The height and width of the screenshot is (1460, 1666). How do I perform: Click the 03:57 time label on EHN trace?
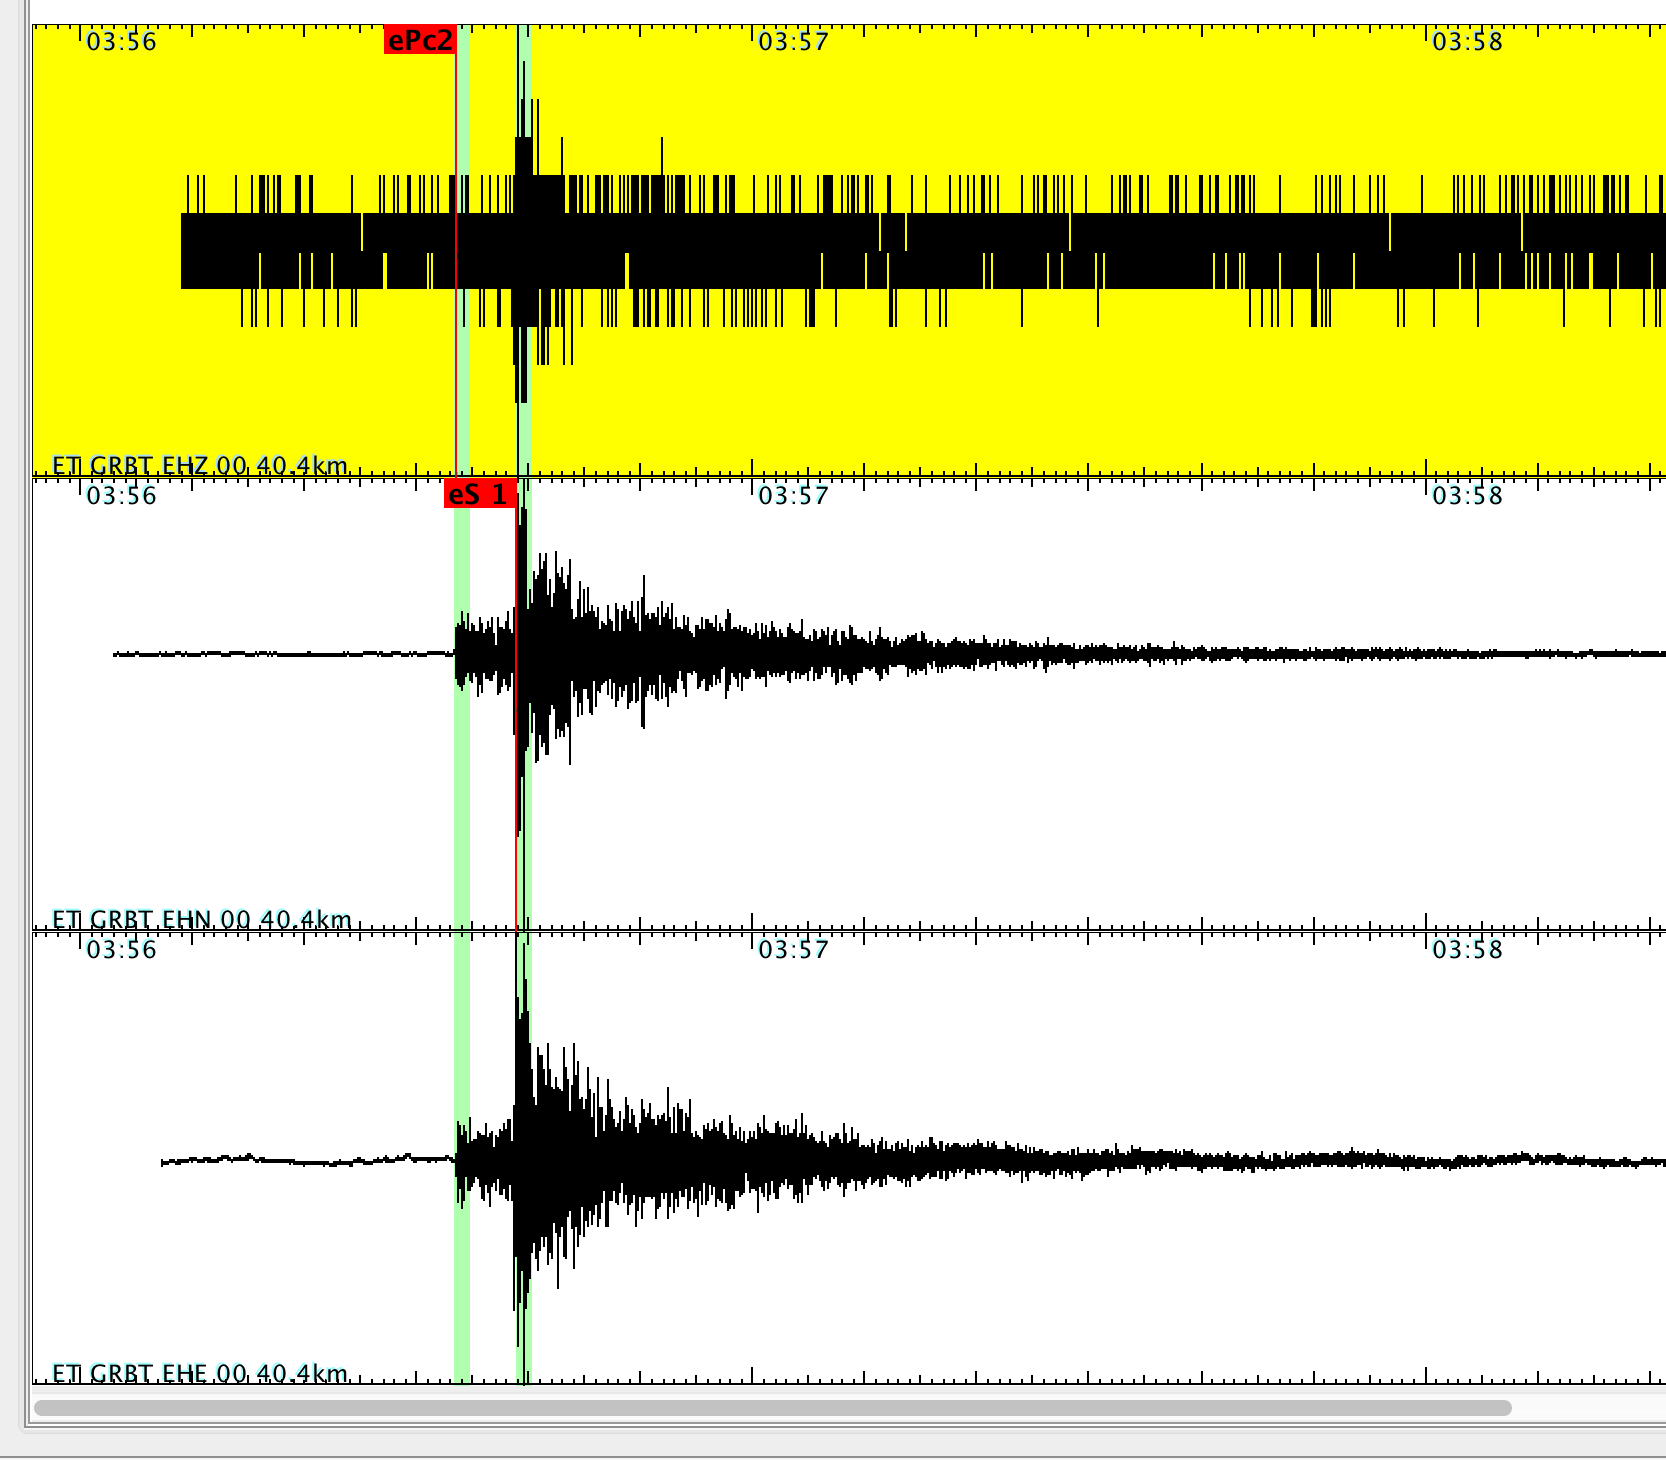coord(793,496)
